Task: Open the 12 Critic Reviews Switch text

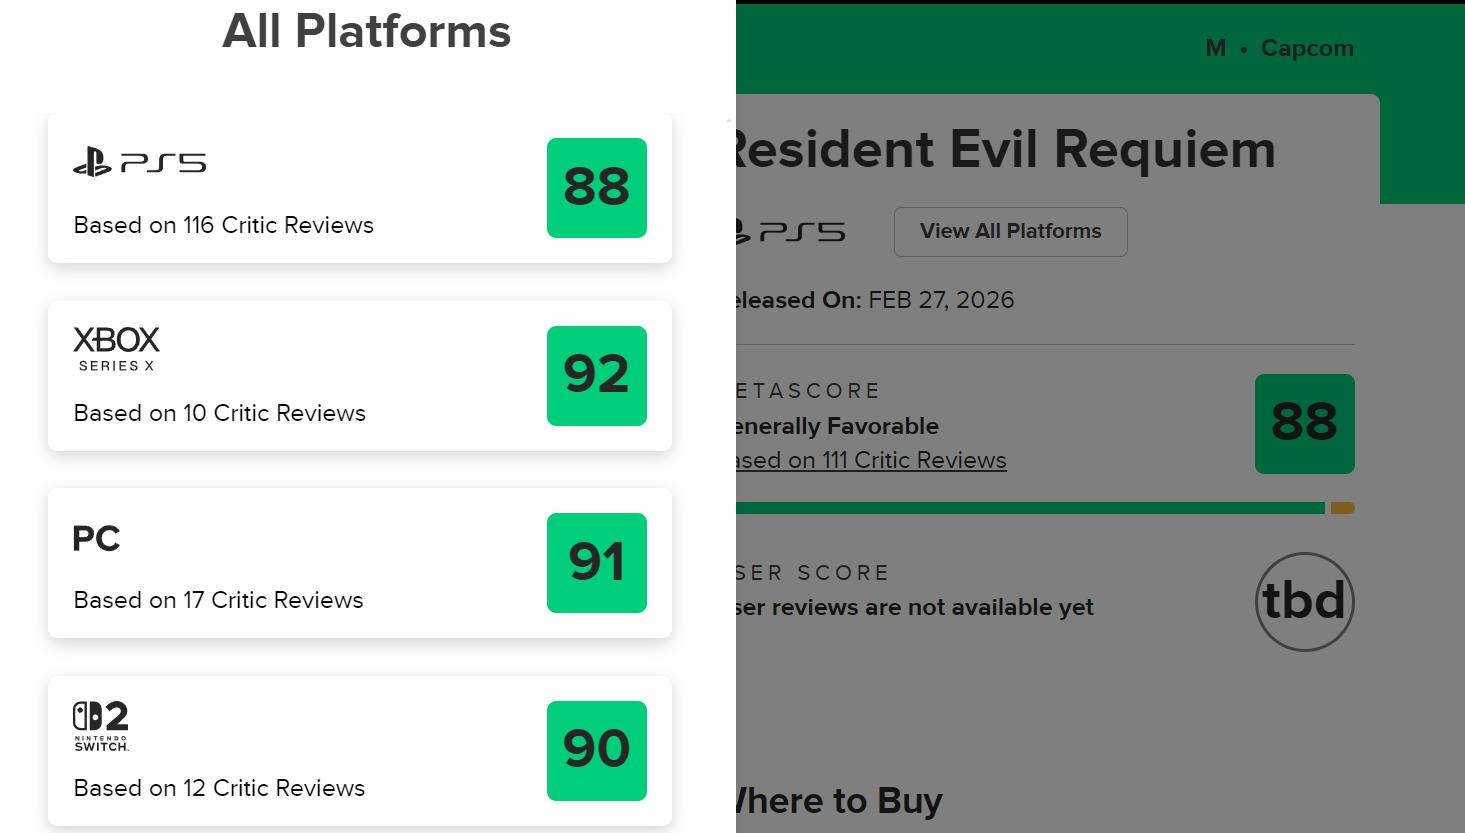Action: point(219,788)
